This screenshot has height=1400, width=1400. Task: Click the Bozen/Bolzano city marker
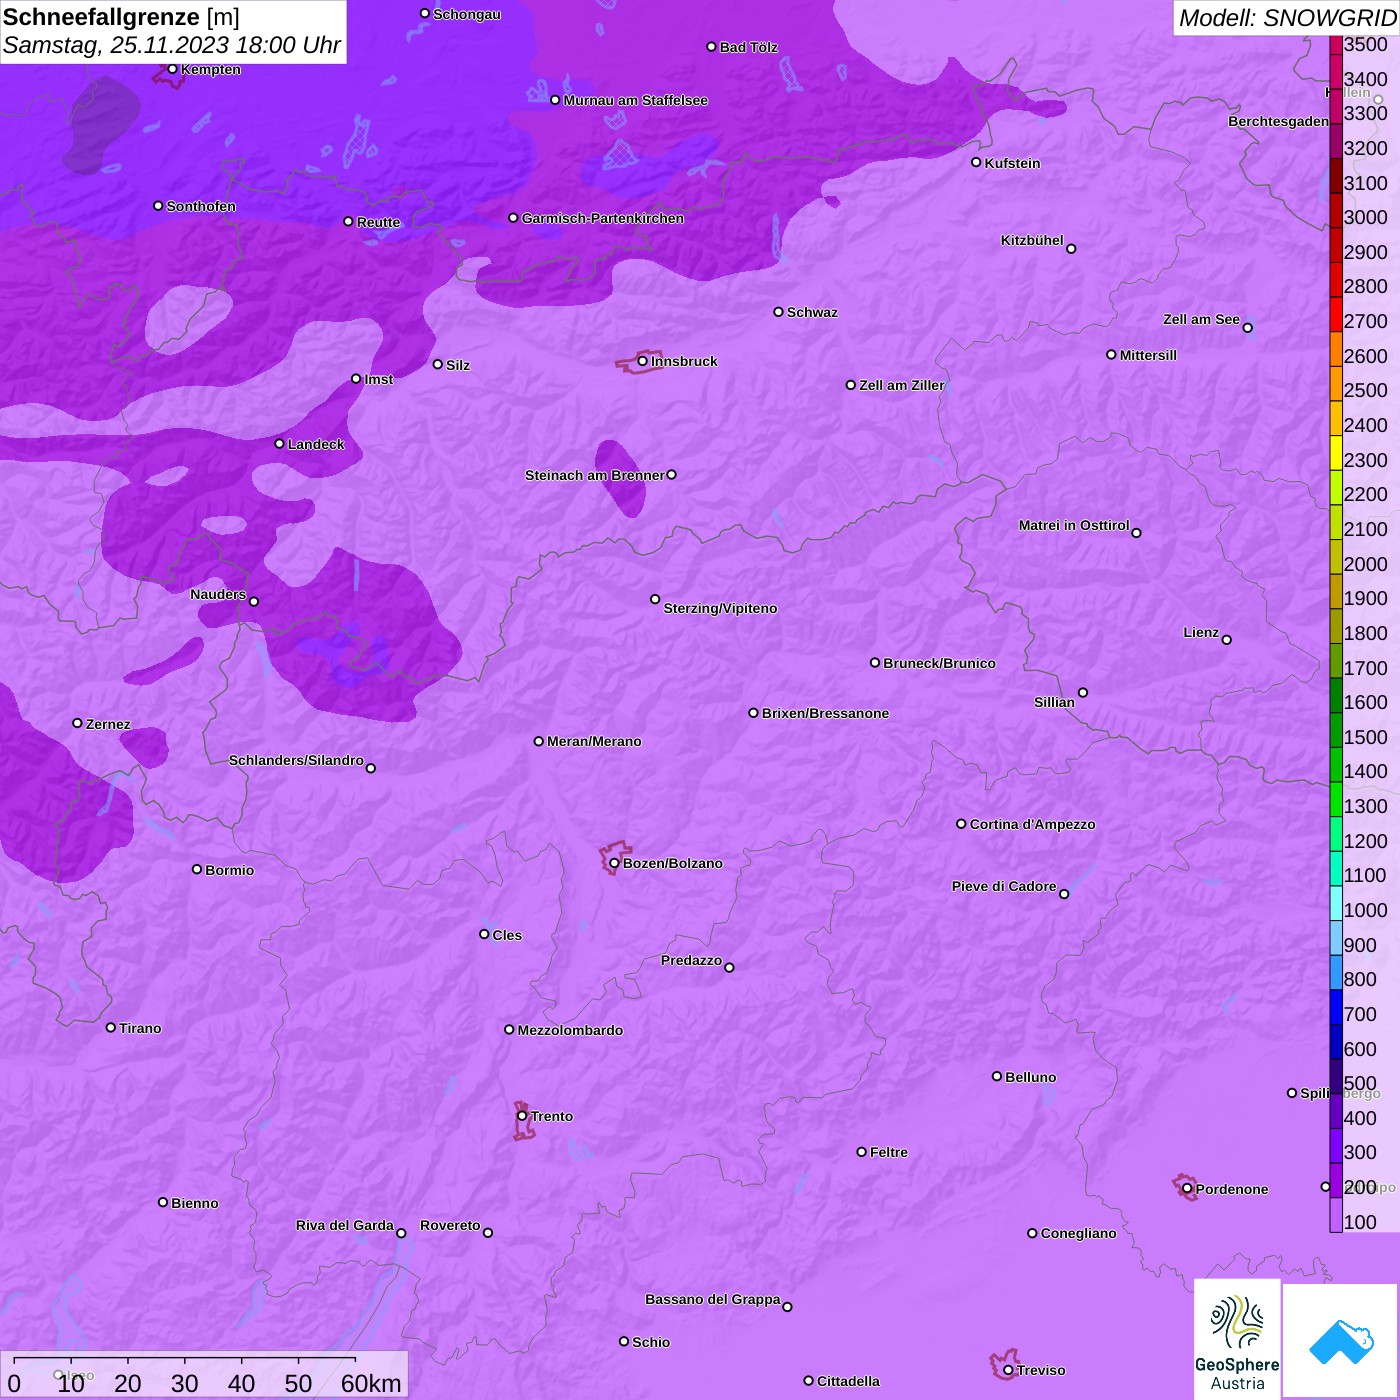(x=614, y=863)
